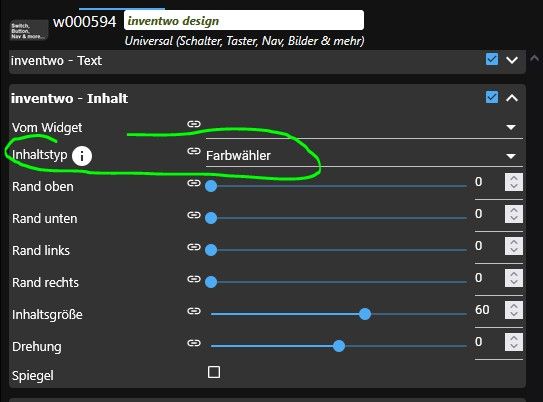Open the Vom Widget dropdown
Screen dimensions: 543x402
(364, 127)
